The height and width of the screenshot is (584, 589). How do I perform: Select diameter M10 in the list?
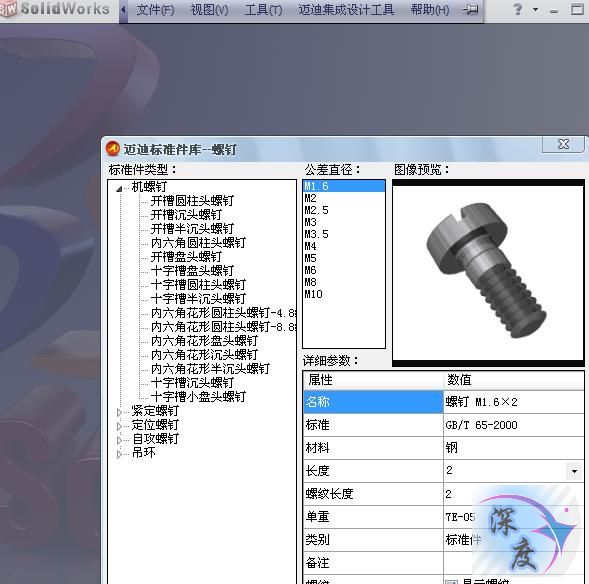pos(344,294)
